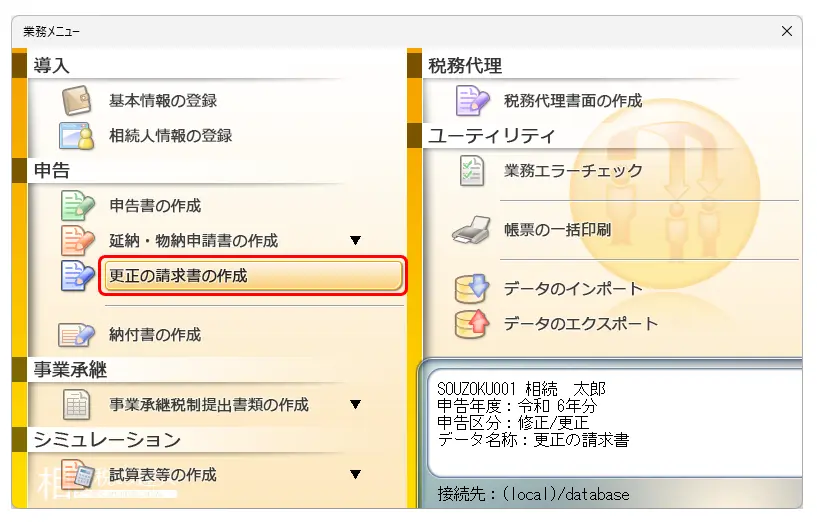Click the printer icon for 帳票の一括印刷
This screenshot has width=817, height=522.
coord(472,230)
